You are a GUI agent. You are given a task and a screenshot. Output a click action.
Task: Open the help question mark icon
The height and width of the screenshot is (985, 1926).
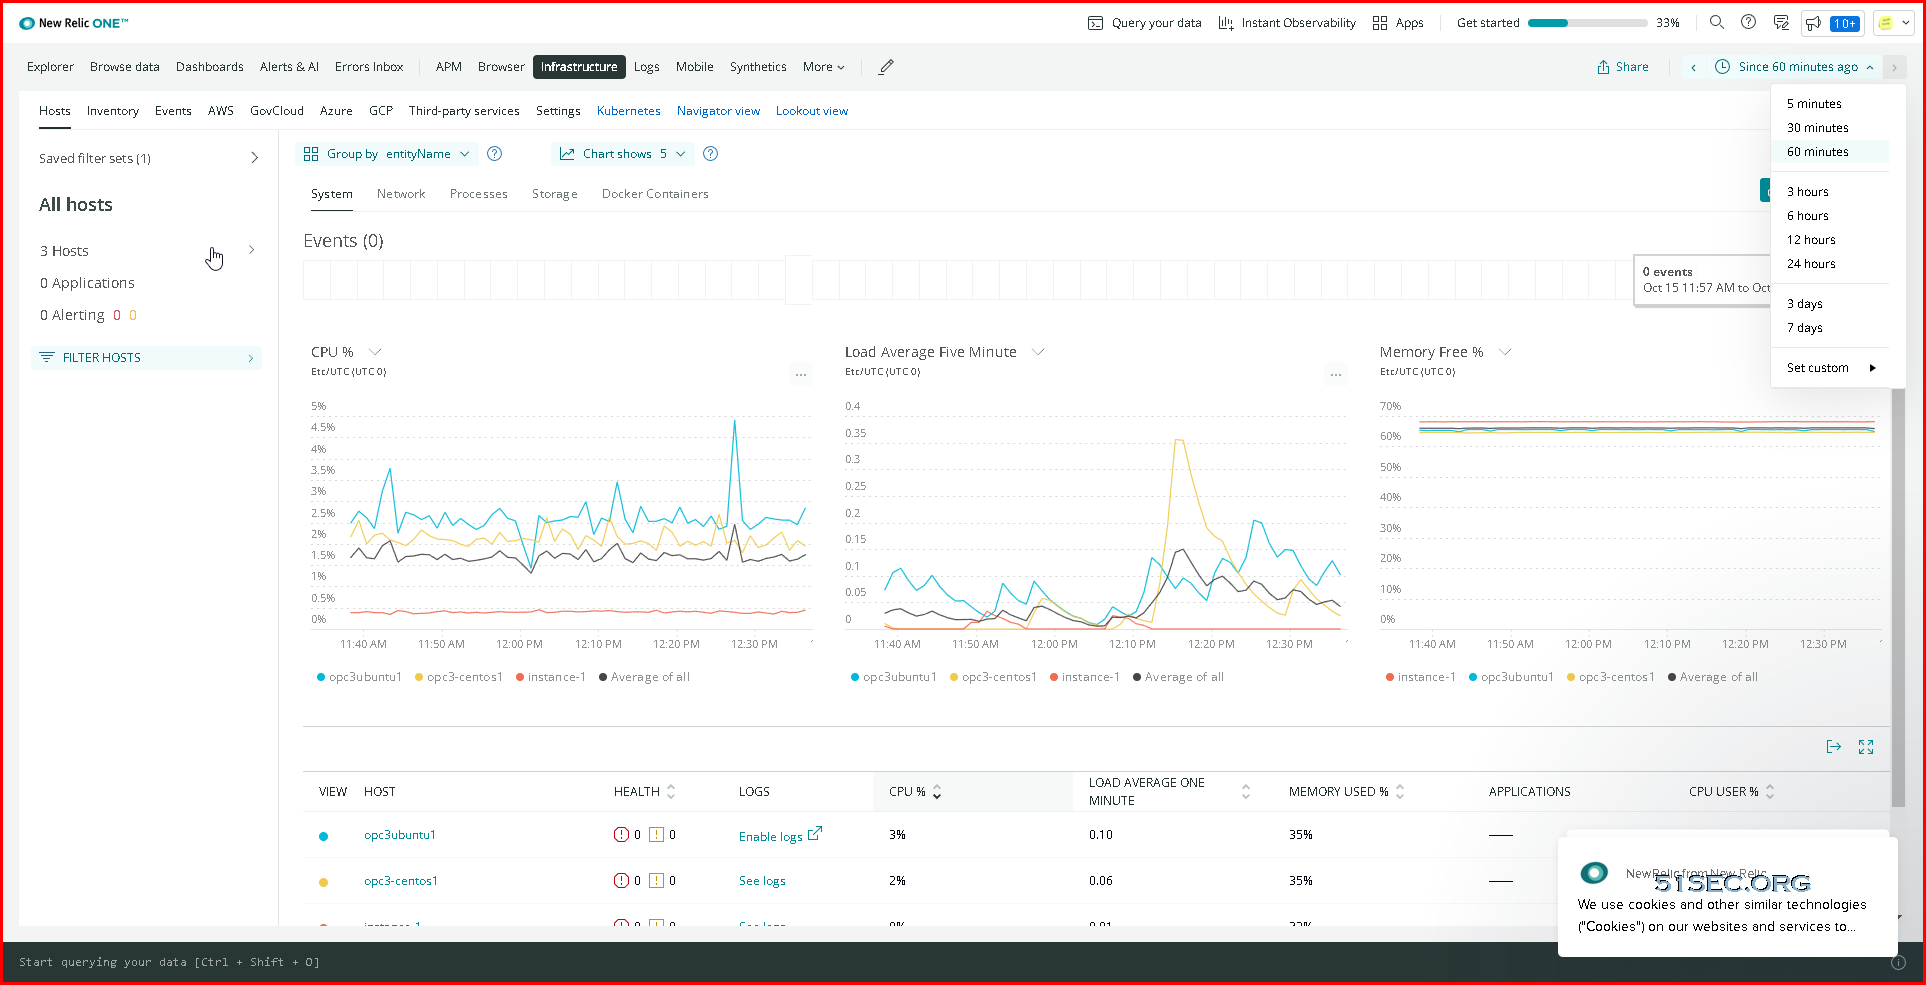tap(1748, 22)
